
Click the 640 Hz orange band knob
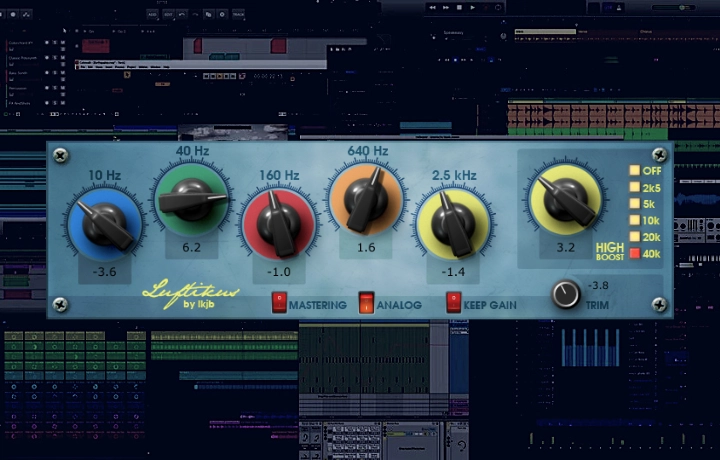point(366,200)
